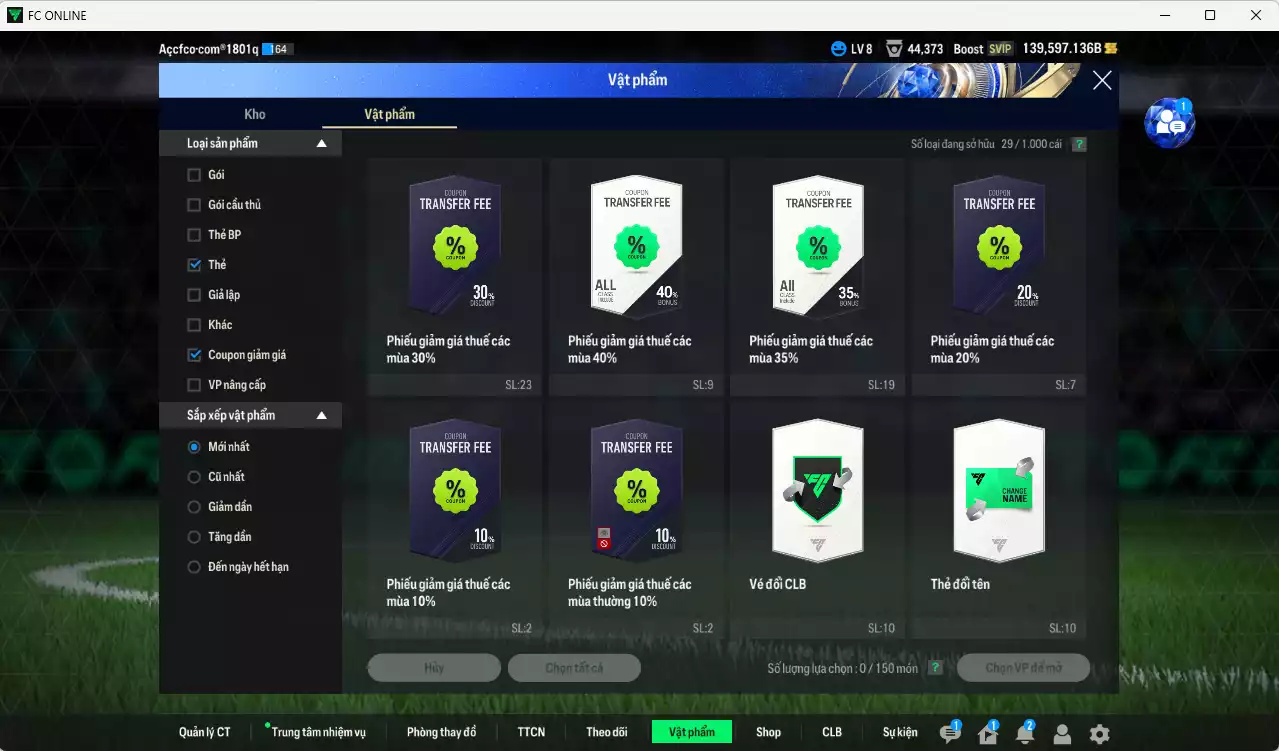
Task: Open the notifications bell icon
Action: [x=1024, y=732]
